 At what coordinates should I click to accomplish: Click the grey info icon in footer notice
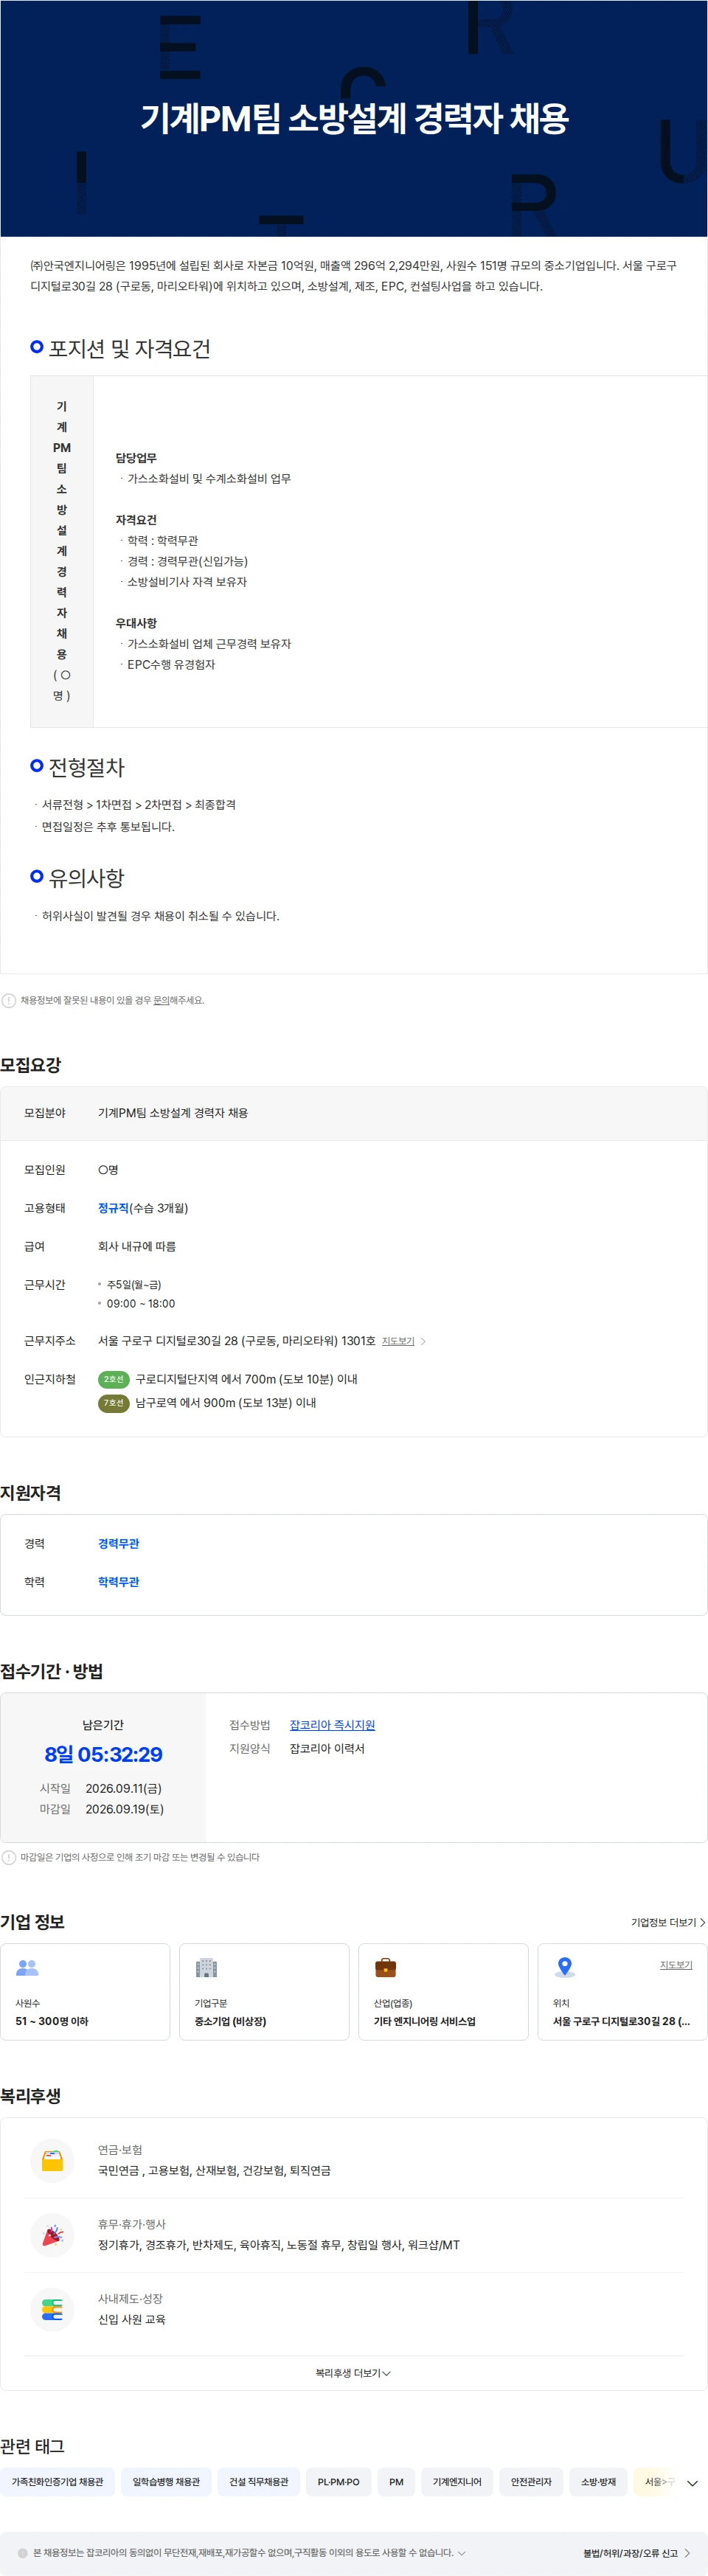pyautogui.click(x=23, y=2553)
